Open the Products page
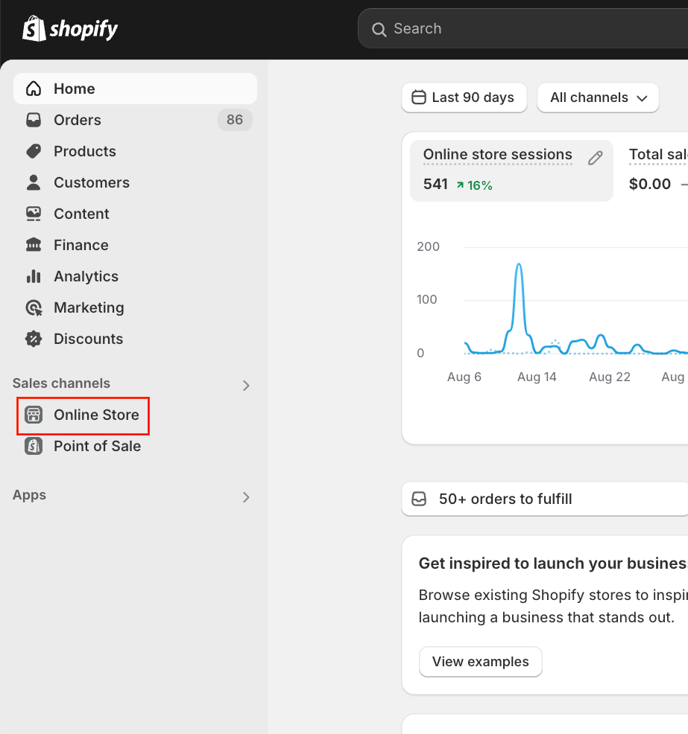Screen dimensions: 688x734 point(135,151)
